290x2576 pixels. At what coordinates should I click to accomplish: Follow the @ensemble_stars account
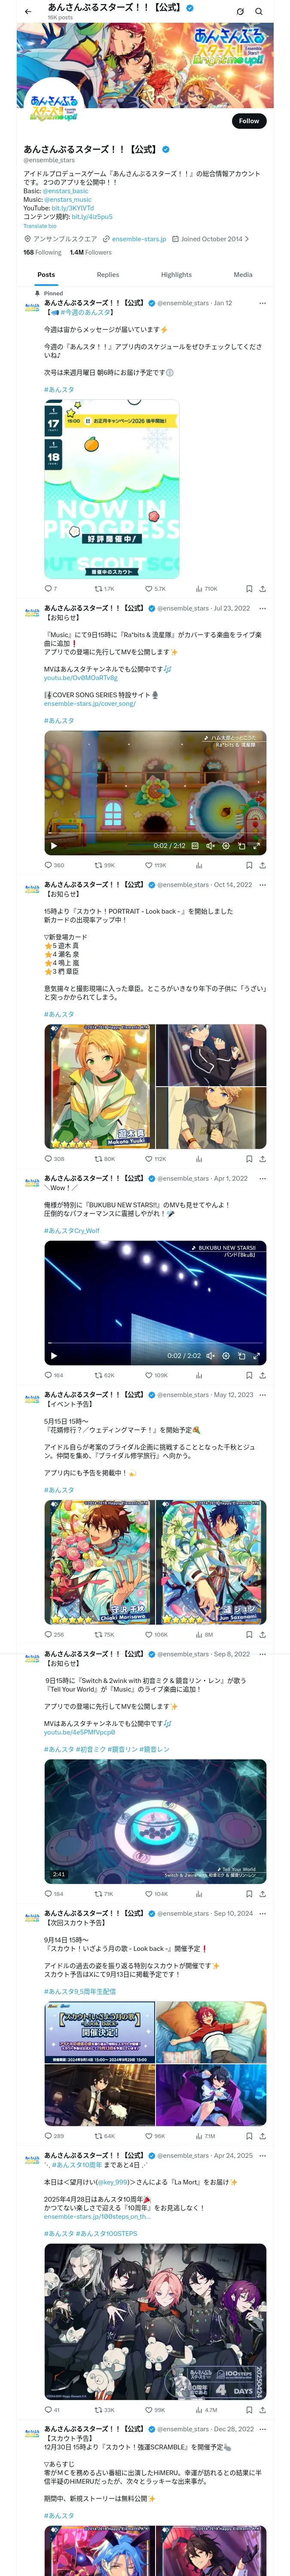coord(249,121)
